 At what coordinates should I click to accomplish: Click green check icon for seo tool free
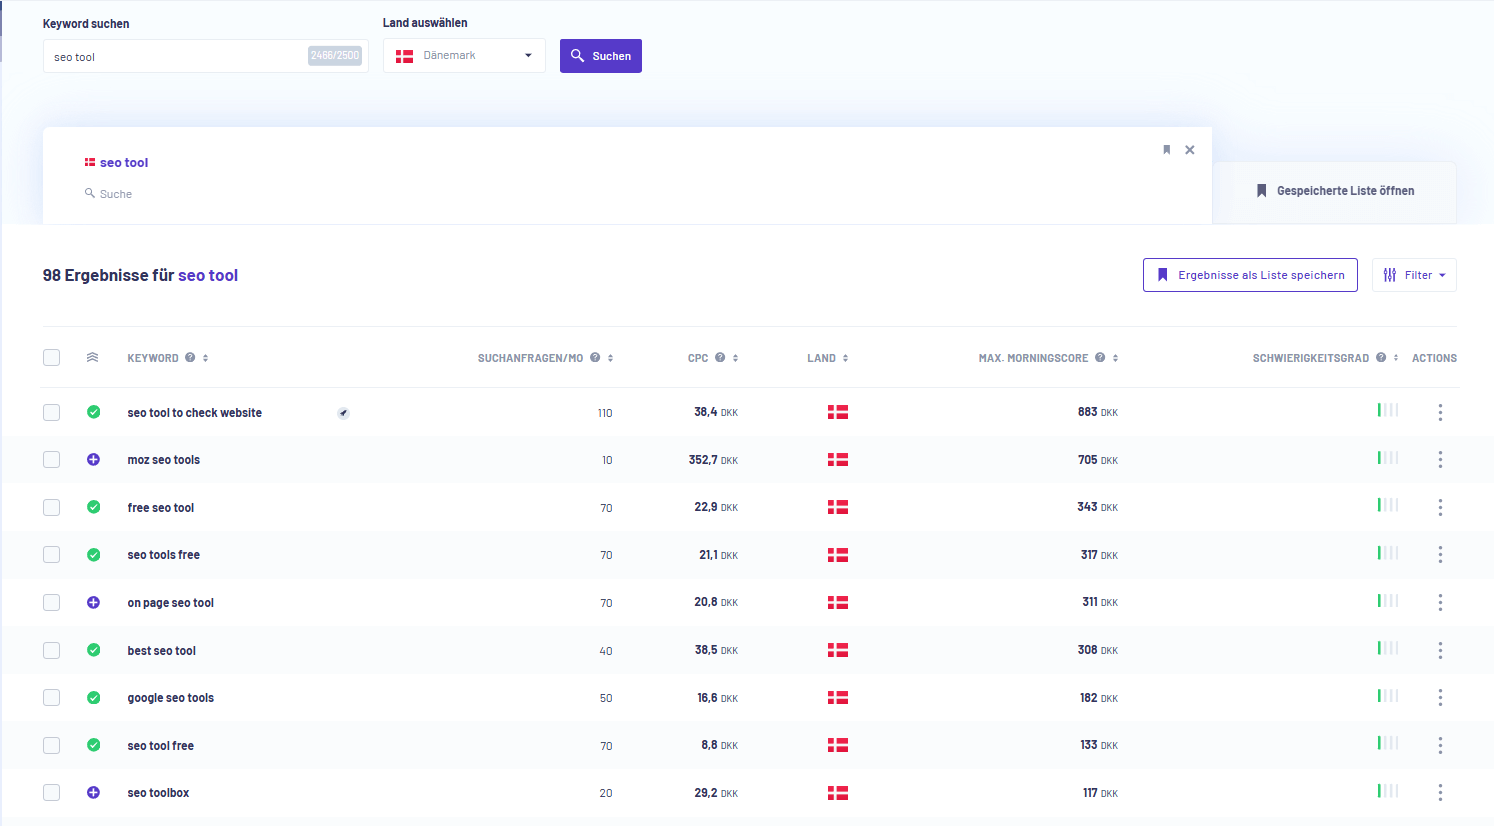[x=93, y=745]
